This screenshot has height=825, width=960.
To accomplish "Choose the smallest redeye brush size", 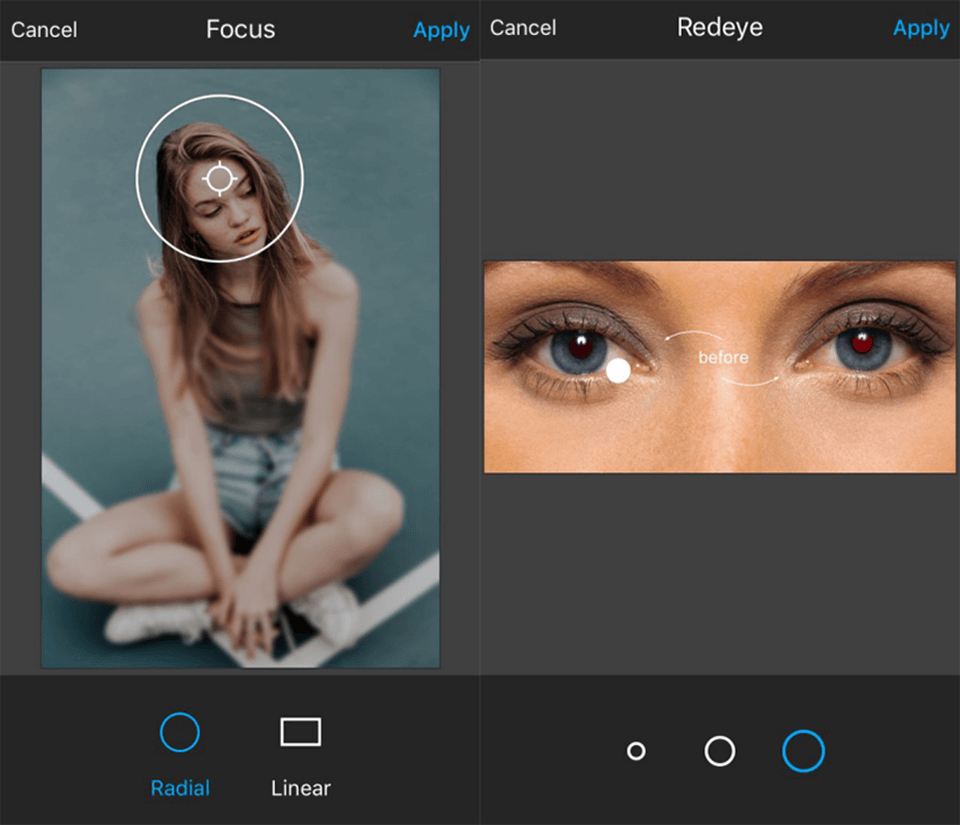I will [637, 750].
